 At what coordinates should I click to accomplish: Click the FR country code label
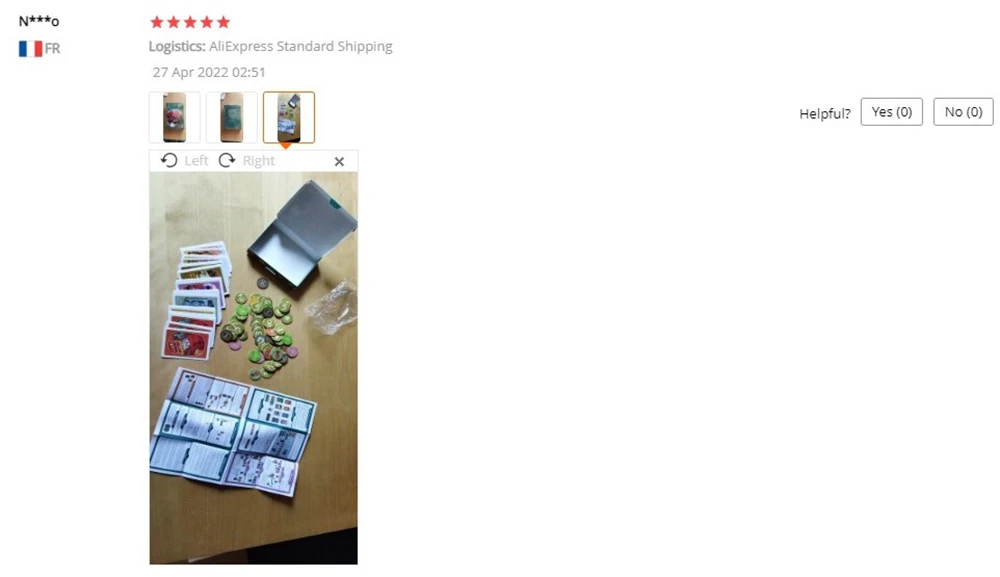52,48
